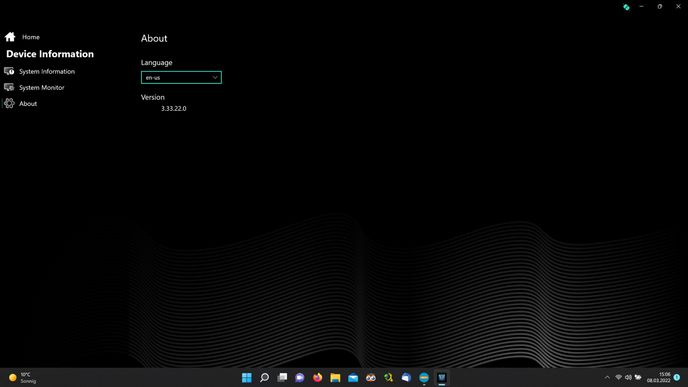The image size is (688, 387).
Task: Click the About gear icon
Action: tap(9, 104)
